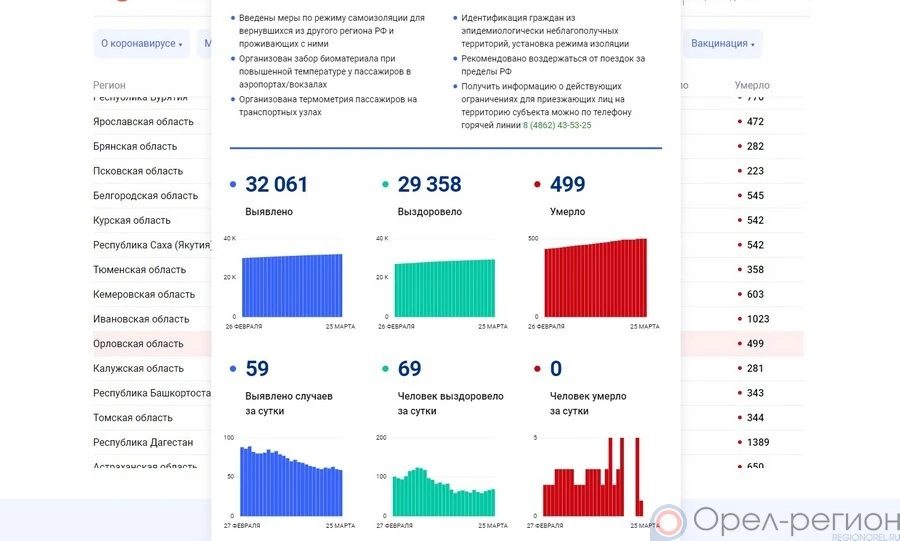Open Кемеровская область statistics
900x541 pixels.
pos(143,295)
